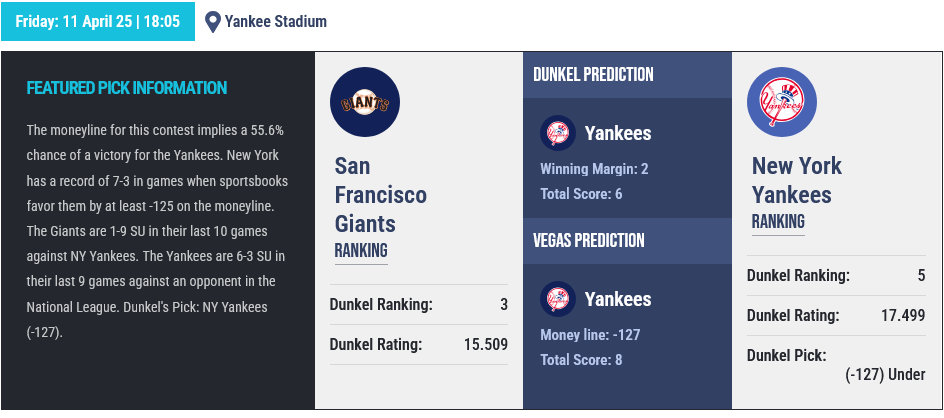Click the Vegas Prediction header
This screenshot has width=944, height=418.
(x=589, y=240)
